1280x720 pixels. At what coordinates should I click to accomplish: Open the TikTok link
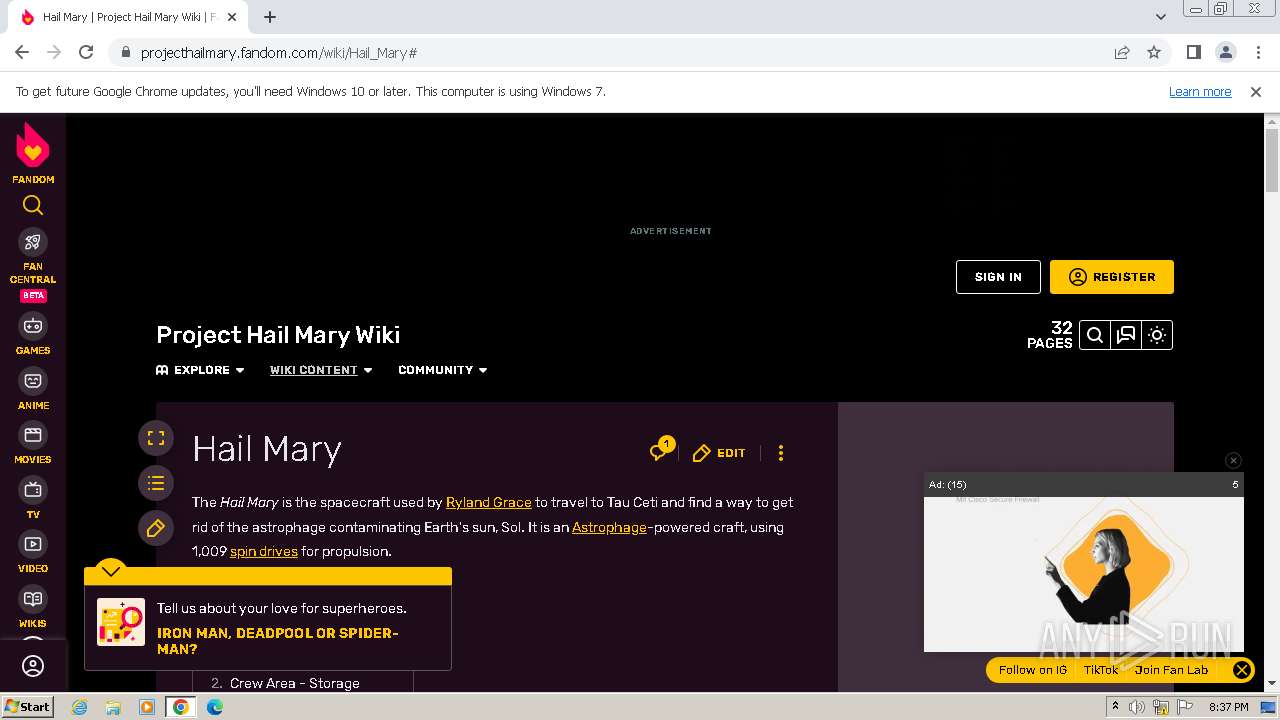[1101, 670]
